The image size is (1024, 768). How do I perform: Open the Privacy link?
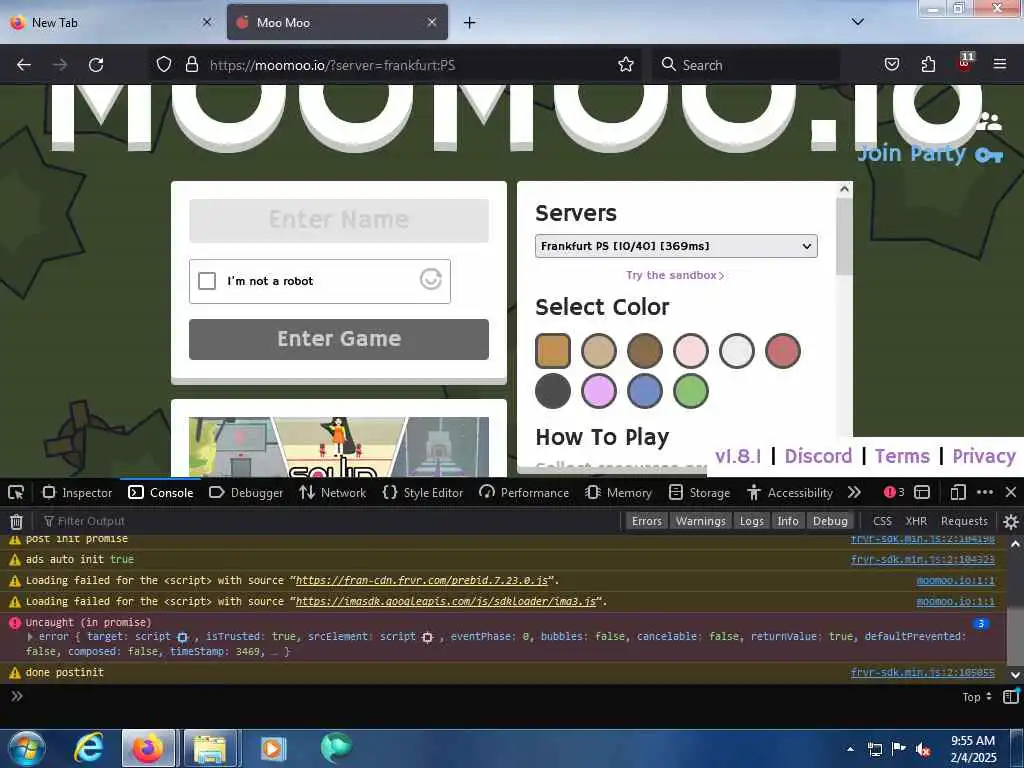click(984, 456)
